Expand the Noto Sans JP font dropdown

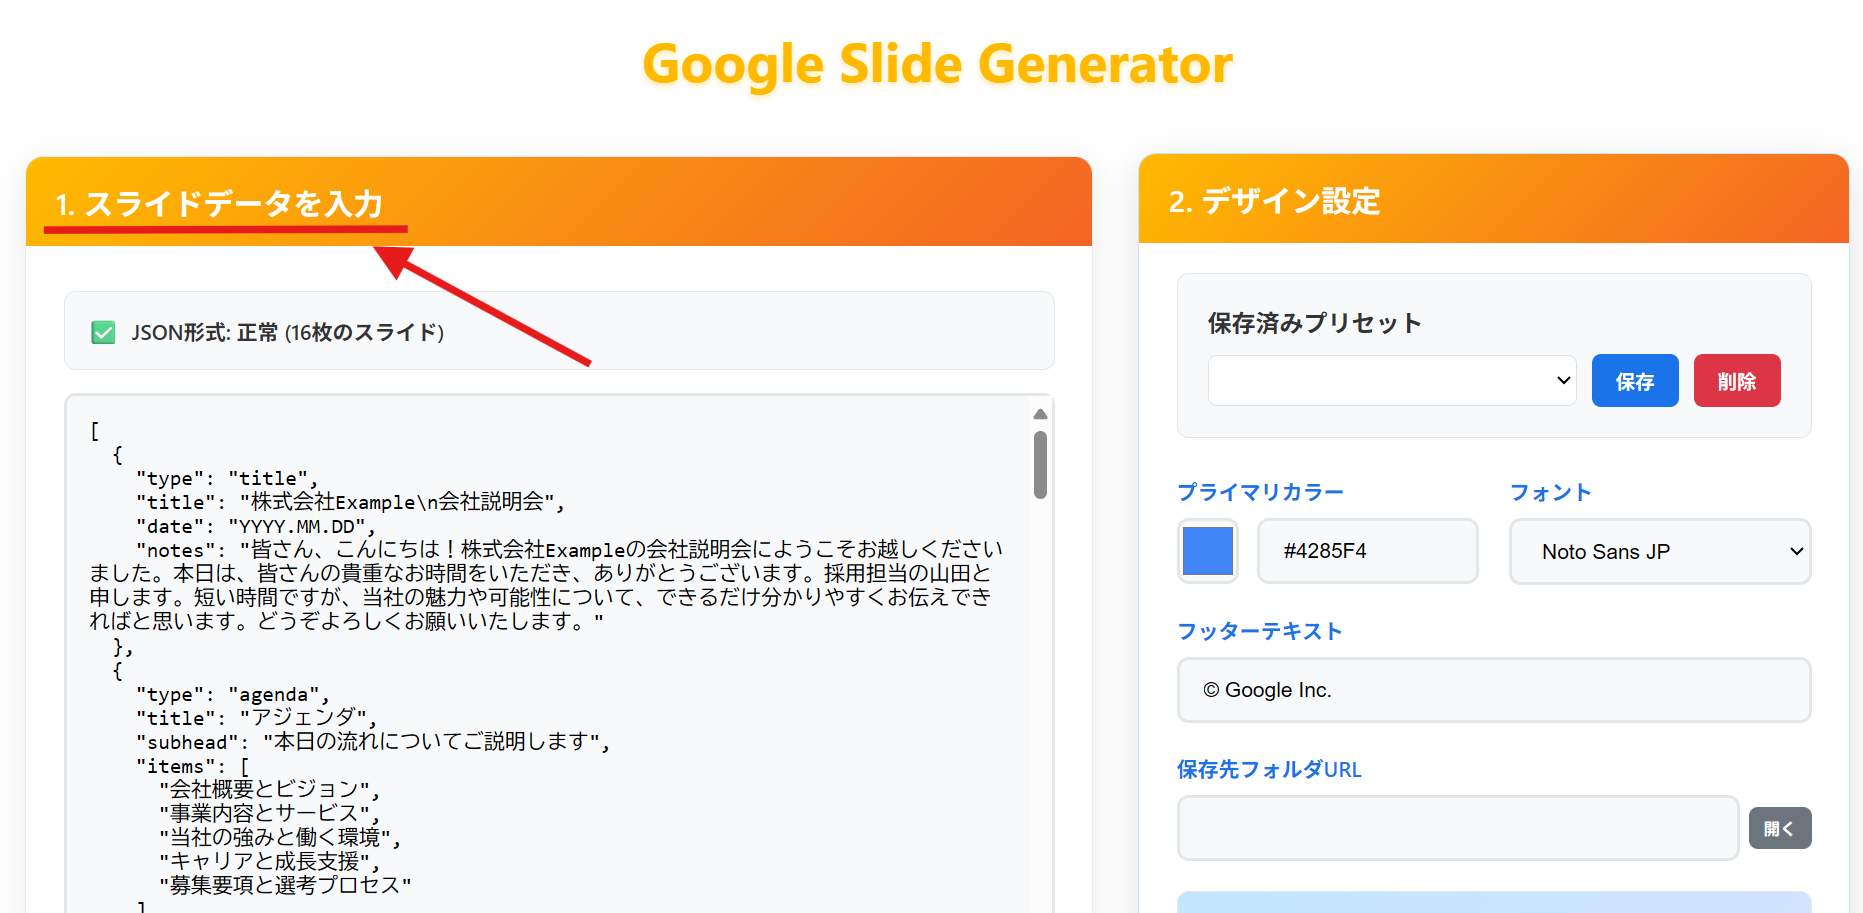point(1659,552)
